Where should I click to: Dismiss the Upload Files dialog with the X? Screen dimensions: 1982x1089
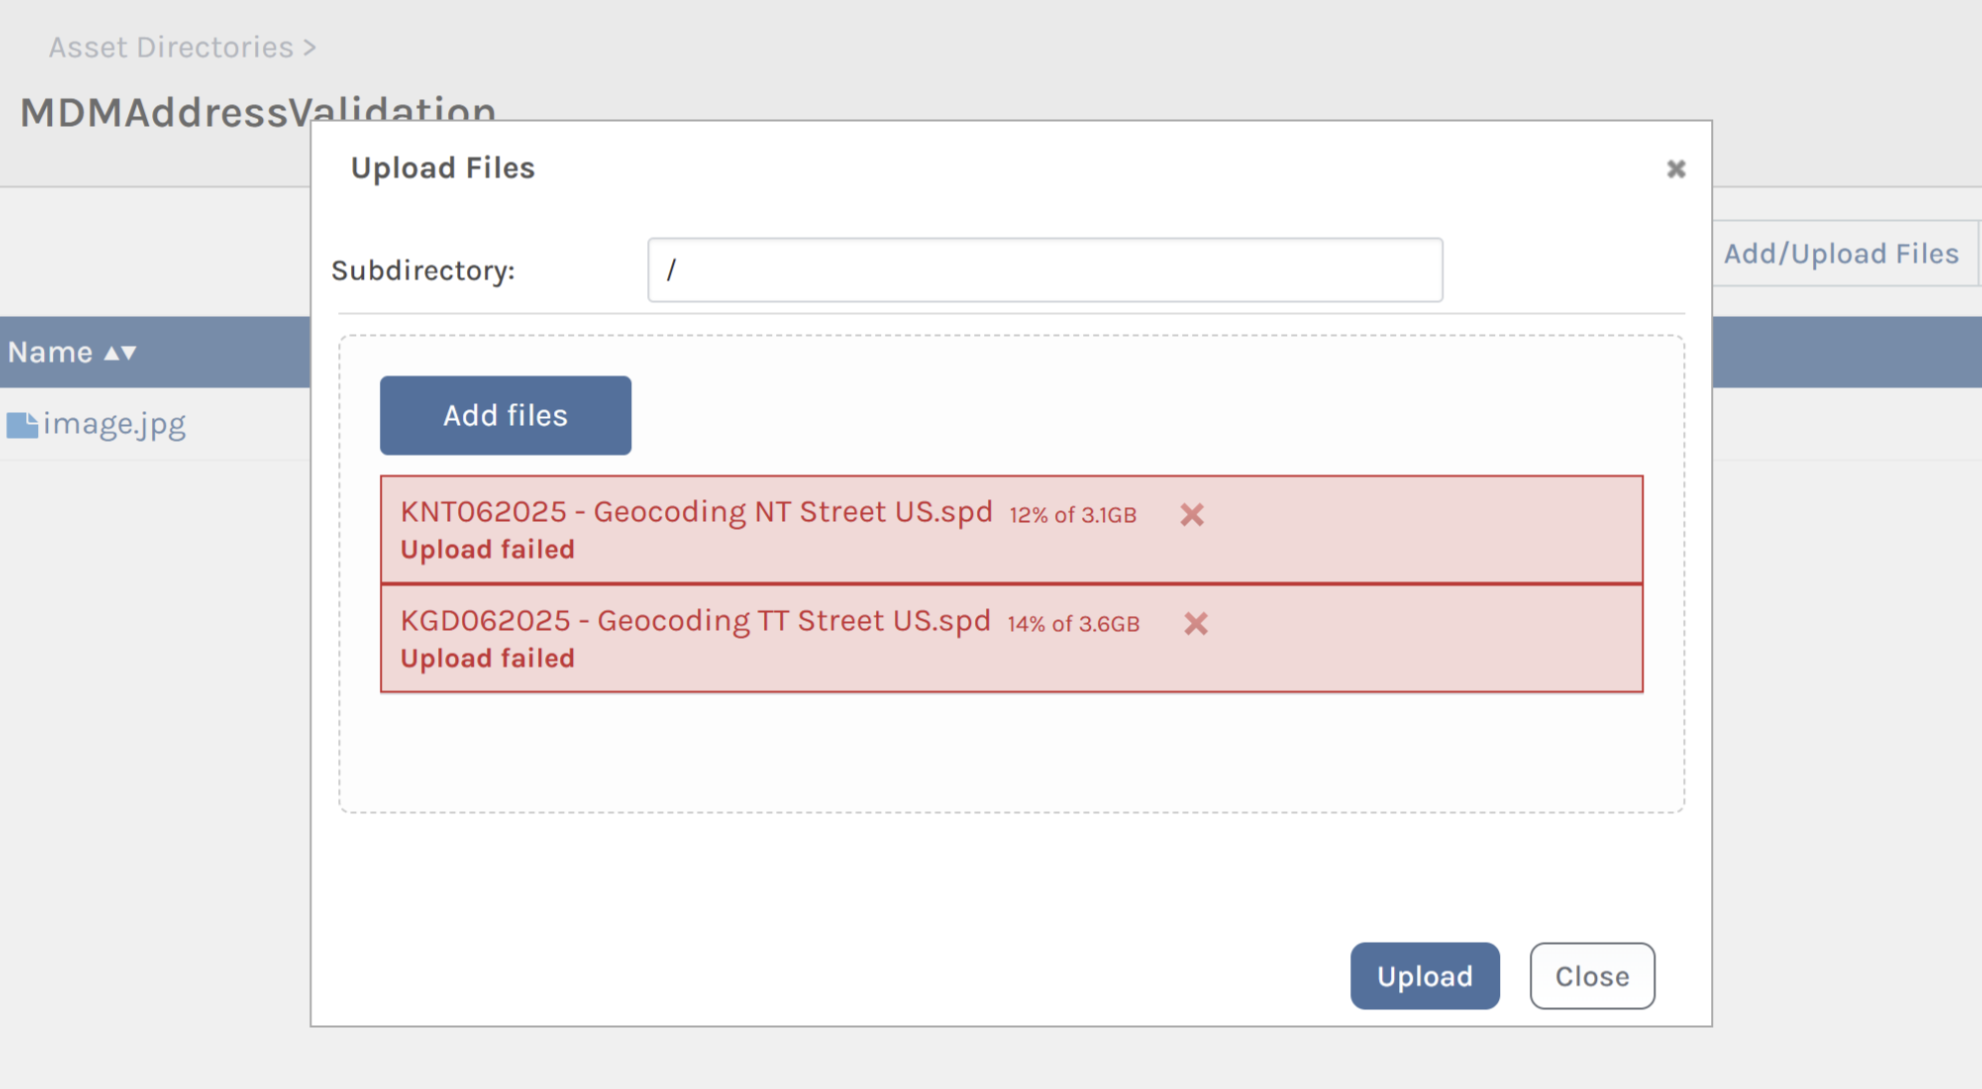1676,169
